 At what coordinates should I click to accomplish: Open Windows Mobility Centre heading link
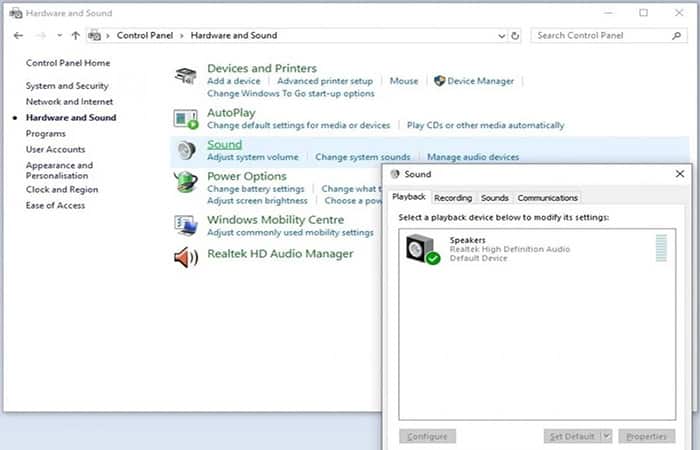pos(275,220)
